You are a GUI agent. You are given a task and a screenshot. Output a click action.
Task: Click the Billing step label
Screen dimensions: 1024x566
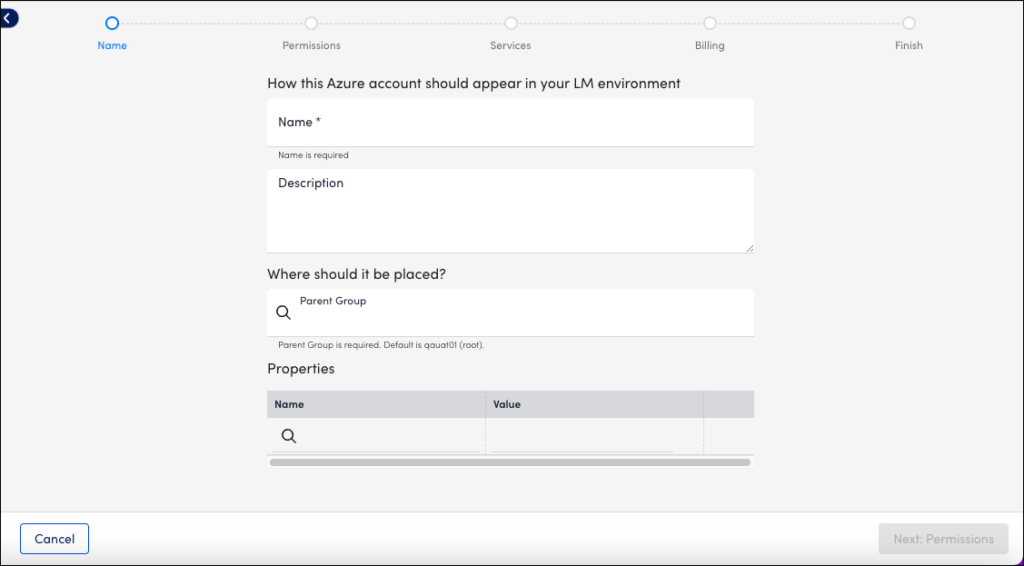[710, 46]
